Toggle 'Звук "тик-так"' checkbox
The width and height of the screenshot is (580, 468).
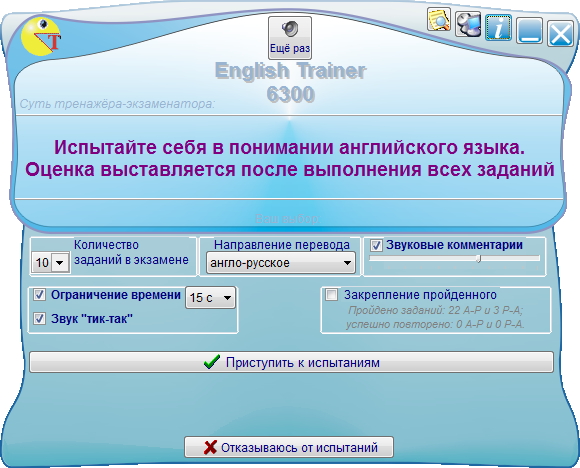[x=39, y=319]
